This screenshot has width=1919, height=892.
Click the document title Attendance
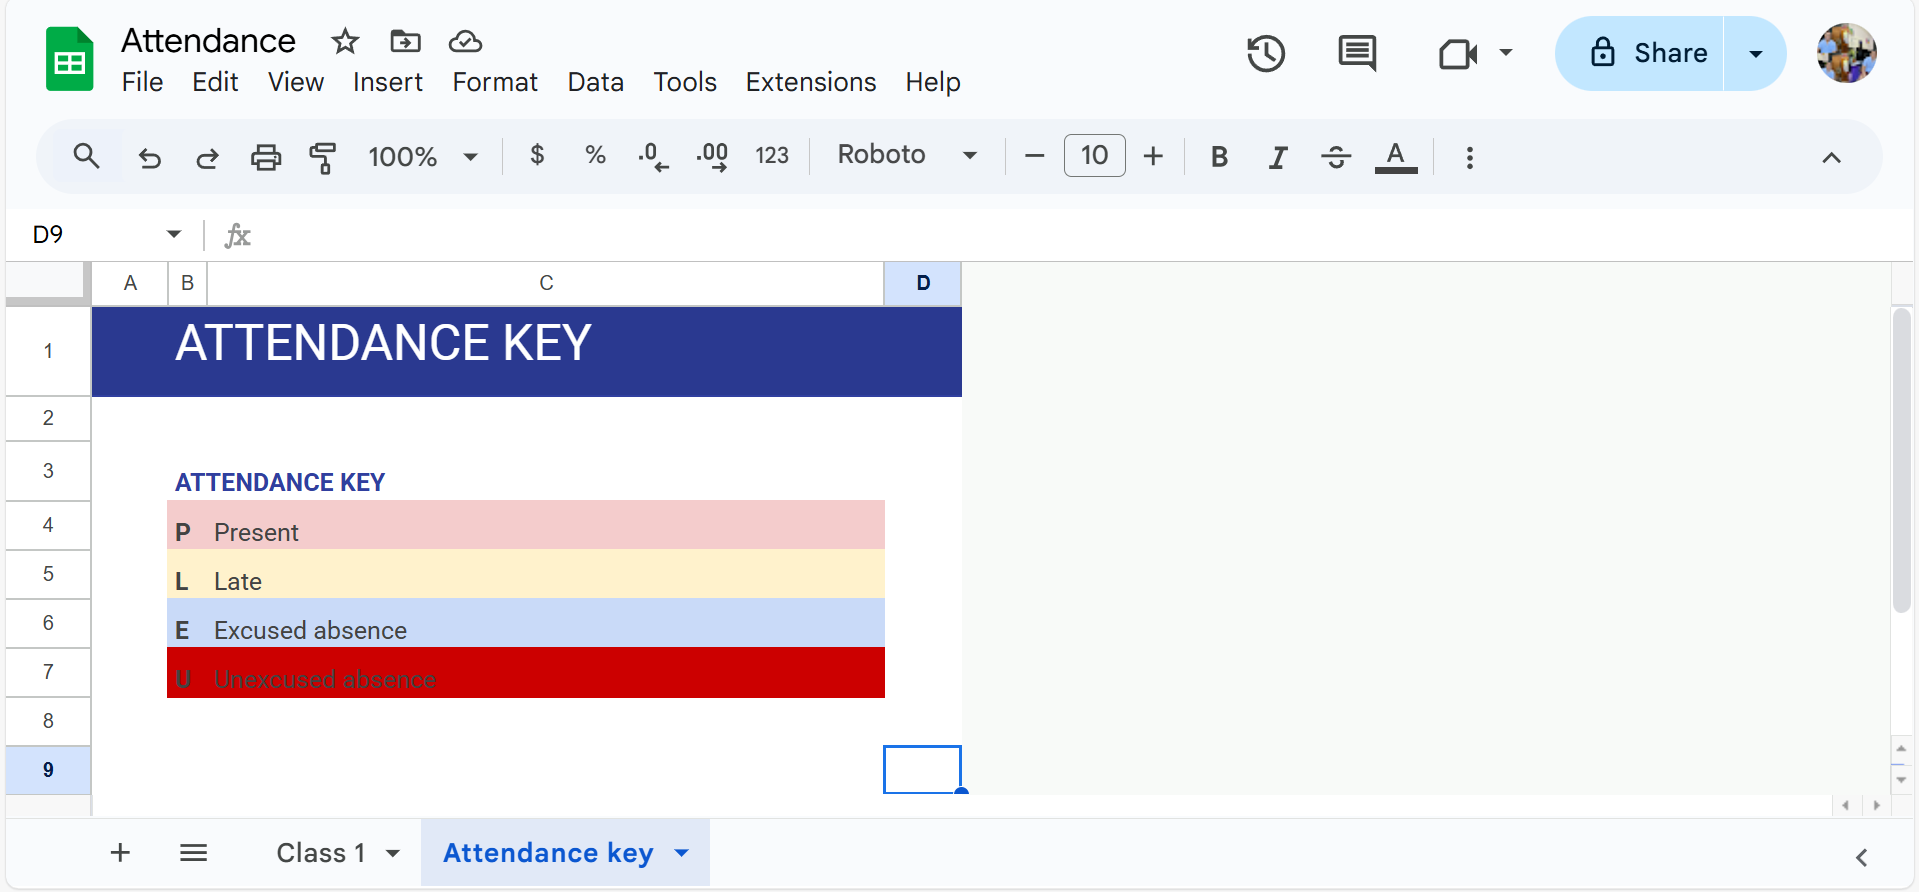click(x=208, y=41)
